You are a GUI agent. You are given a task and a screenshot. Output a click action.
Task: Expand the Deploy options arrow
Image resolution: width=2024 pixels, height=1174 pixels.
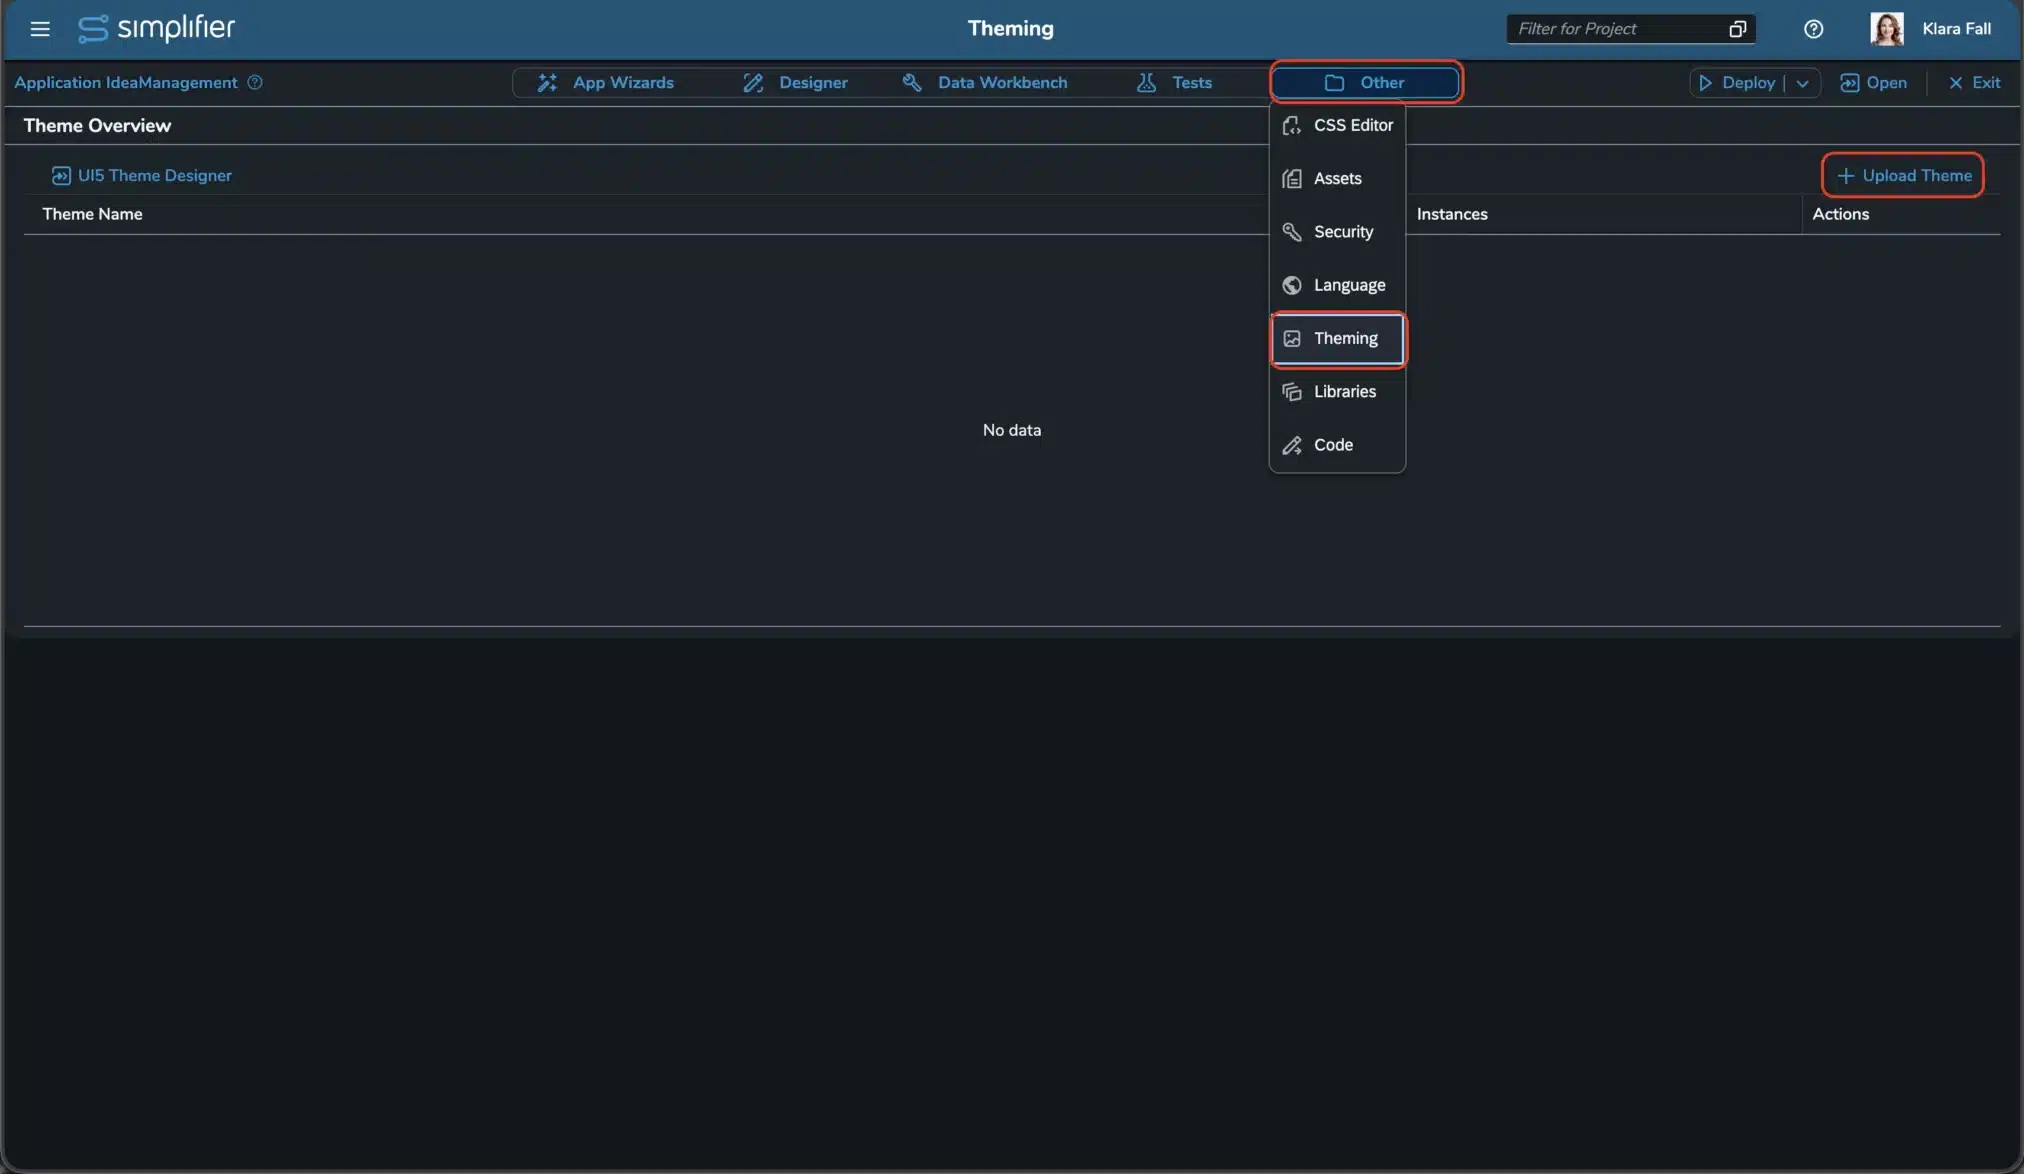coord(1802,83)
